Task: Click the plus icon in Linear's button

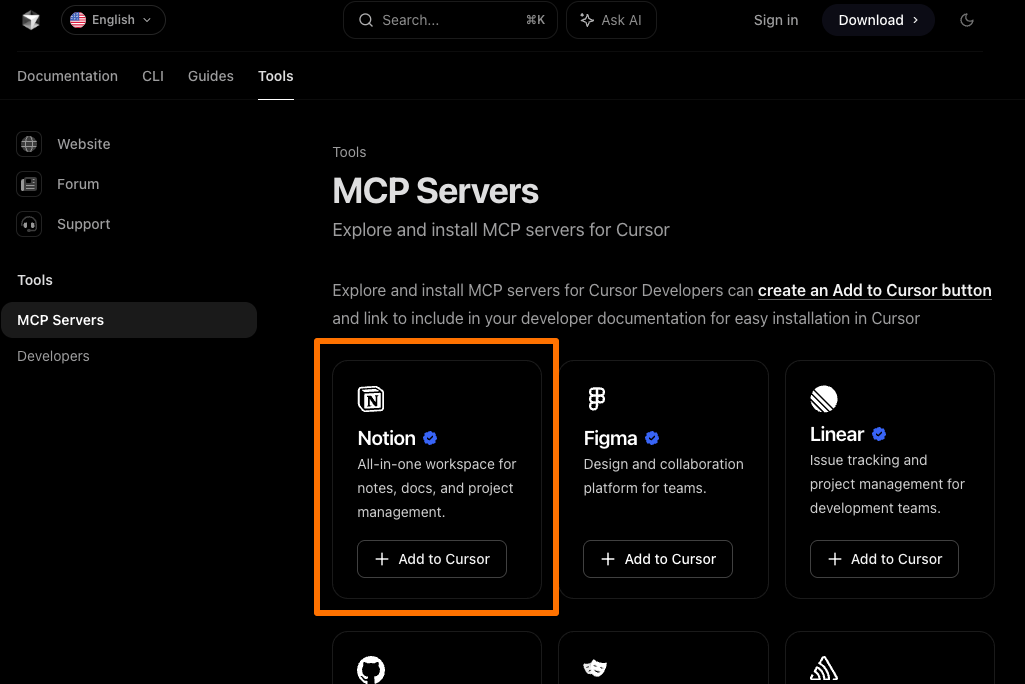Action: (835, 559)
